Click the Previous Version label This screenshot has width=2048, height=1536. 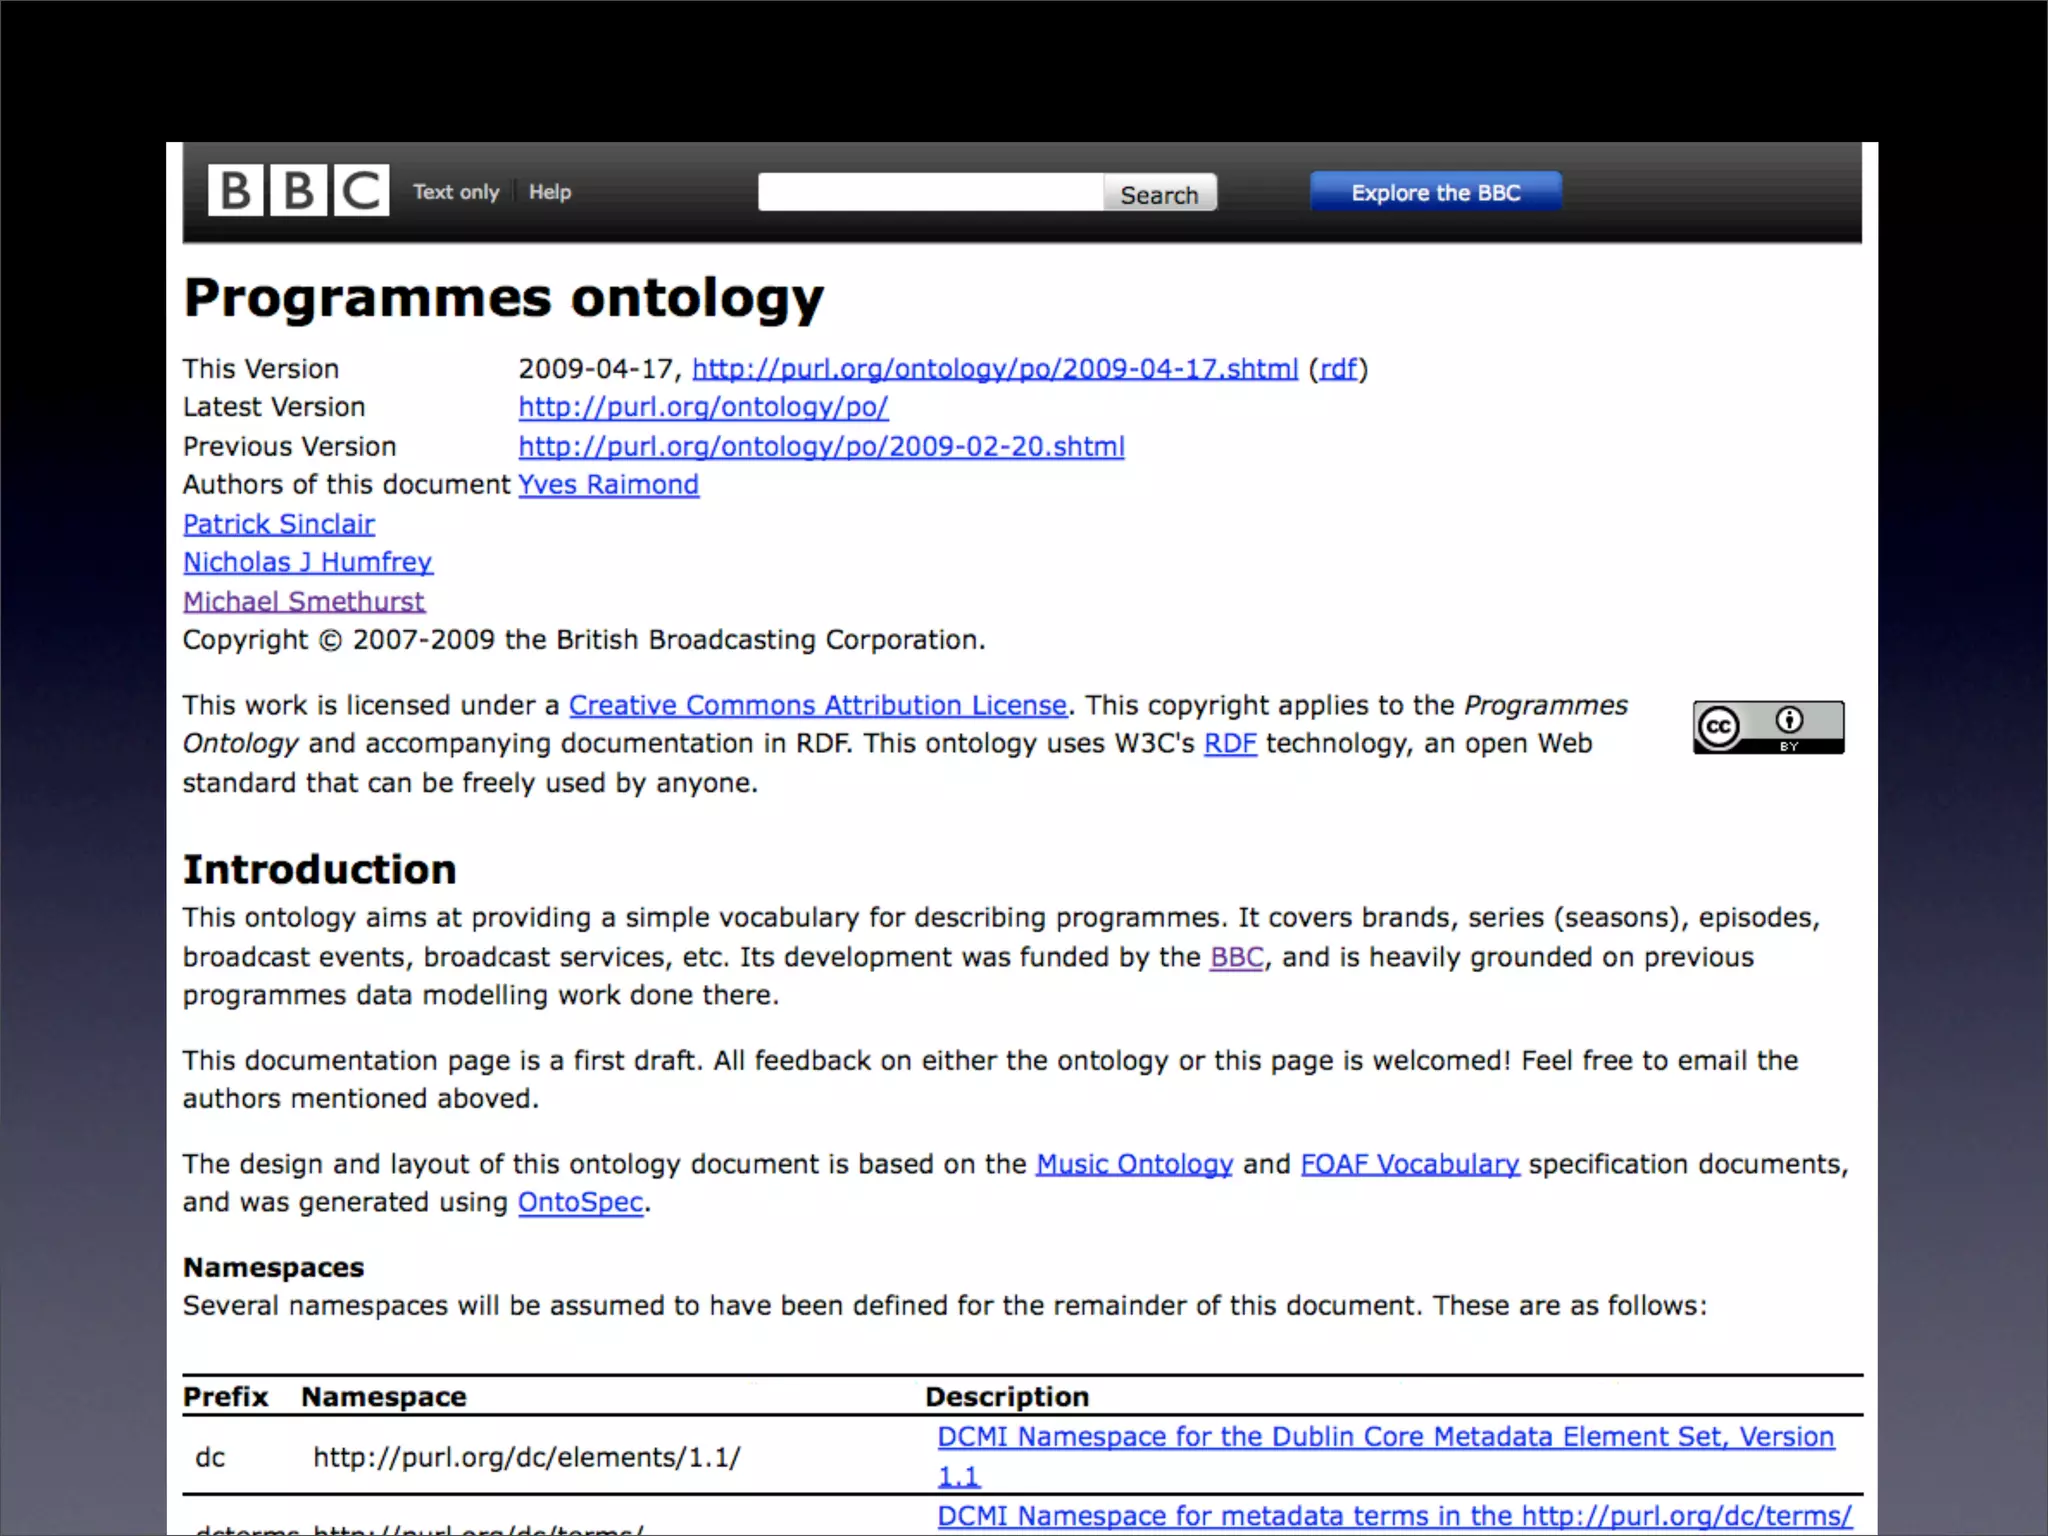(x=290, y=446)
